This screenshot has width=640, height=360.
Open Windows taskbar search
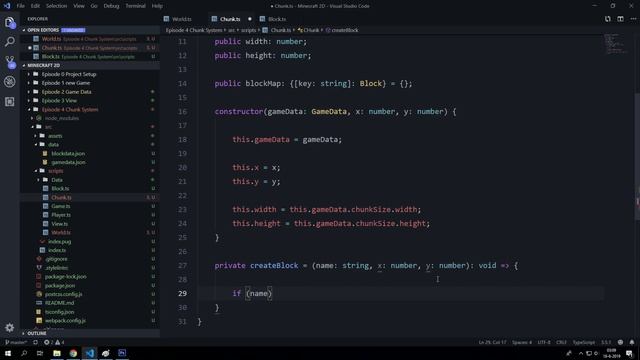click(x=24, y=353)
